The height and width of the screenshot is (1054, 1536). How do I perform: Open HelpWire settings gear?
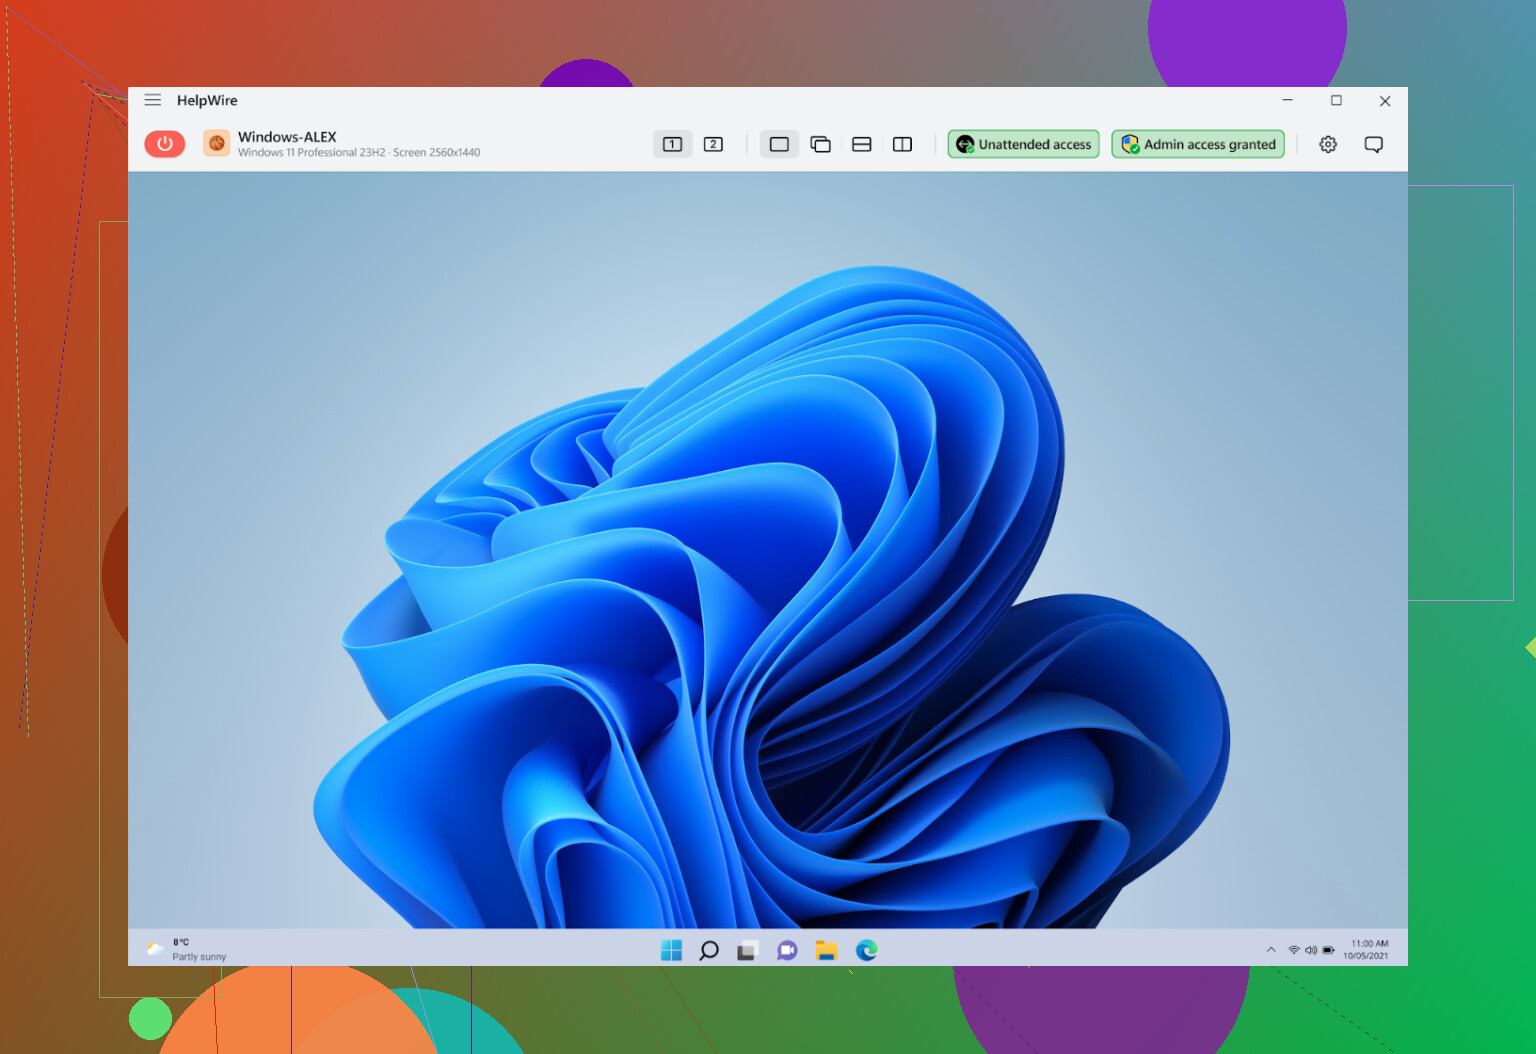coord(1328,144)
